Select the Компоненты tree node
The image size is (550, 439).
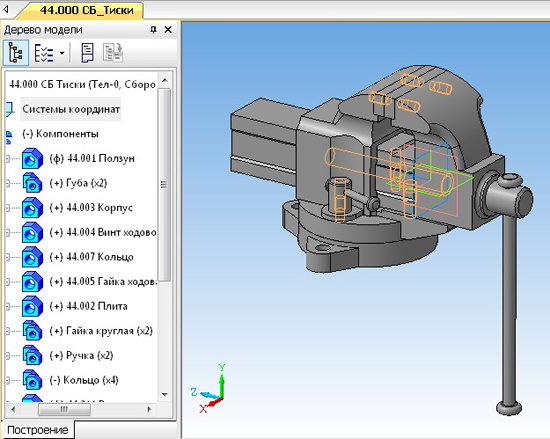[60, 134]
